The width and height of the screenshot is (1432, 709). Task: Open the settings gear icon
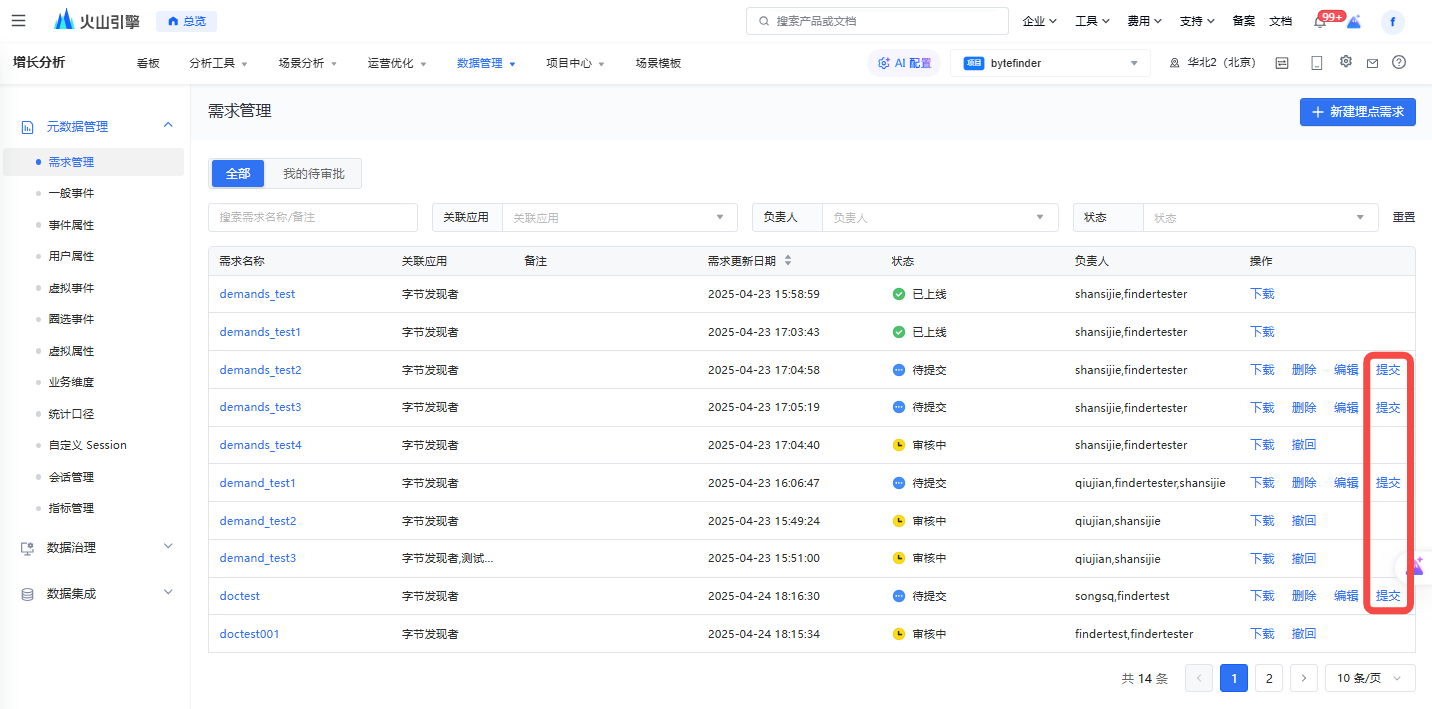click(x=1346, y=62)
